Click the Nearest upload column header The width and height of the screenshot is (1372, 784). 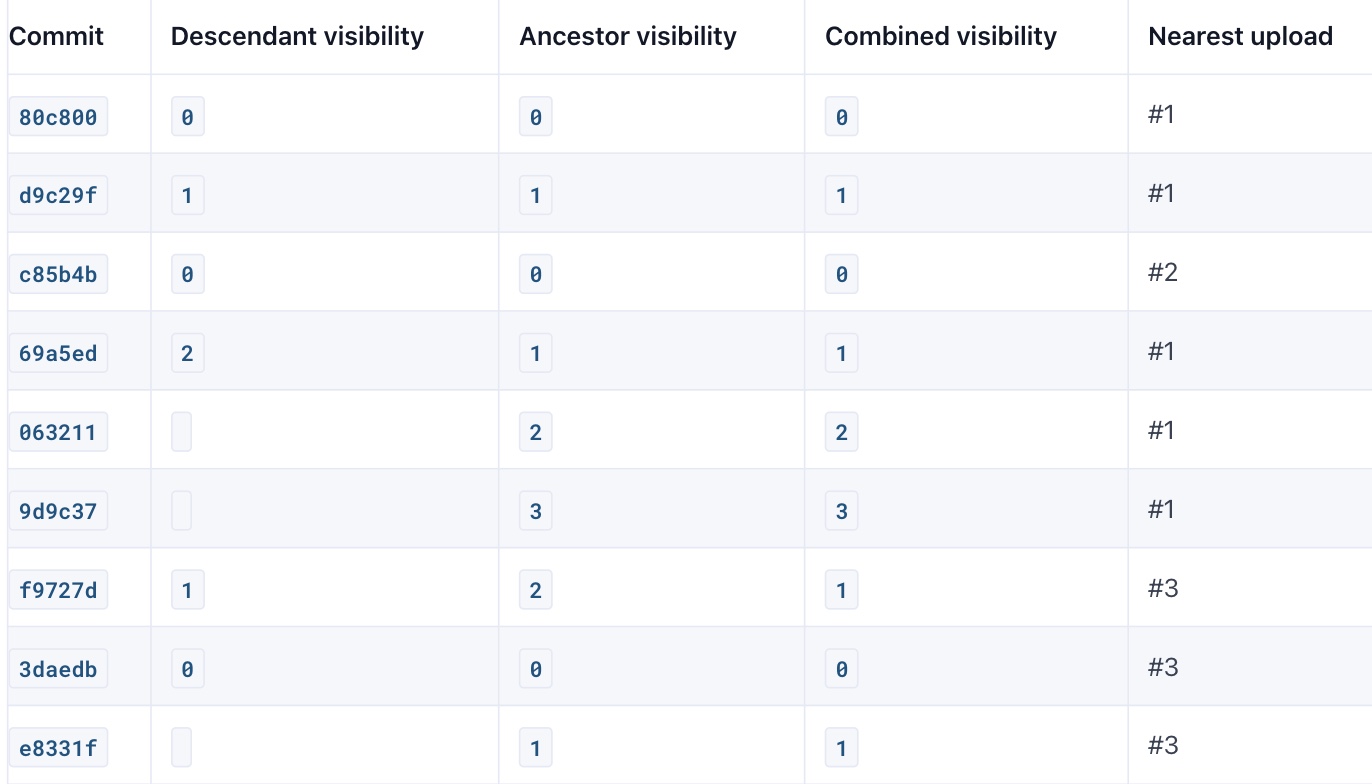coord(1240,37)
